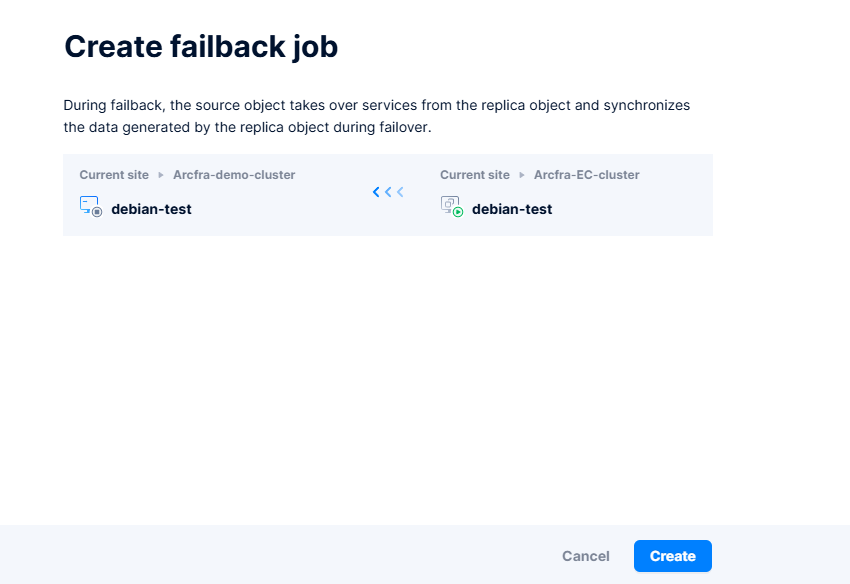Select the Arcfra-EC-cluster site label
Screen dimensions: 850x584
coord(586,175)
